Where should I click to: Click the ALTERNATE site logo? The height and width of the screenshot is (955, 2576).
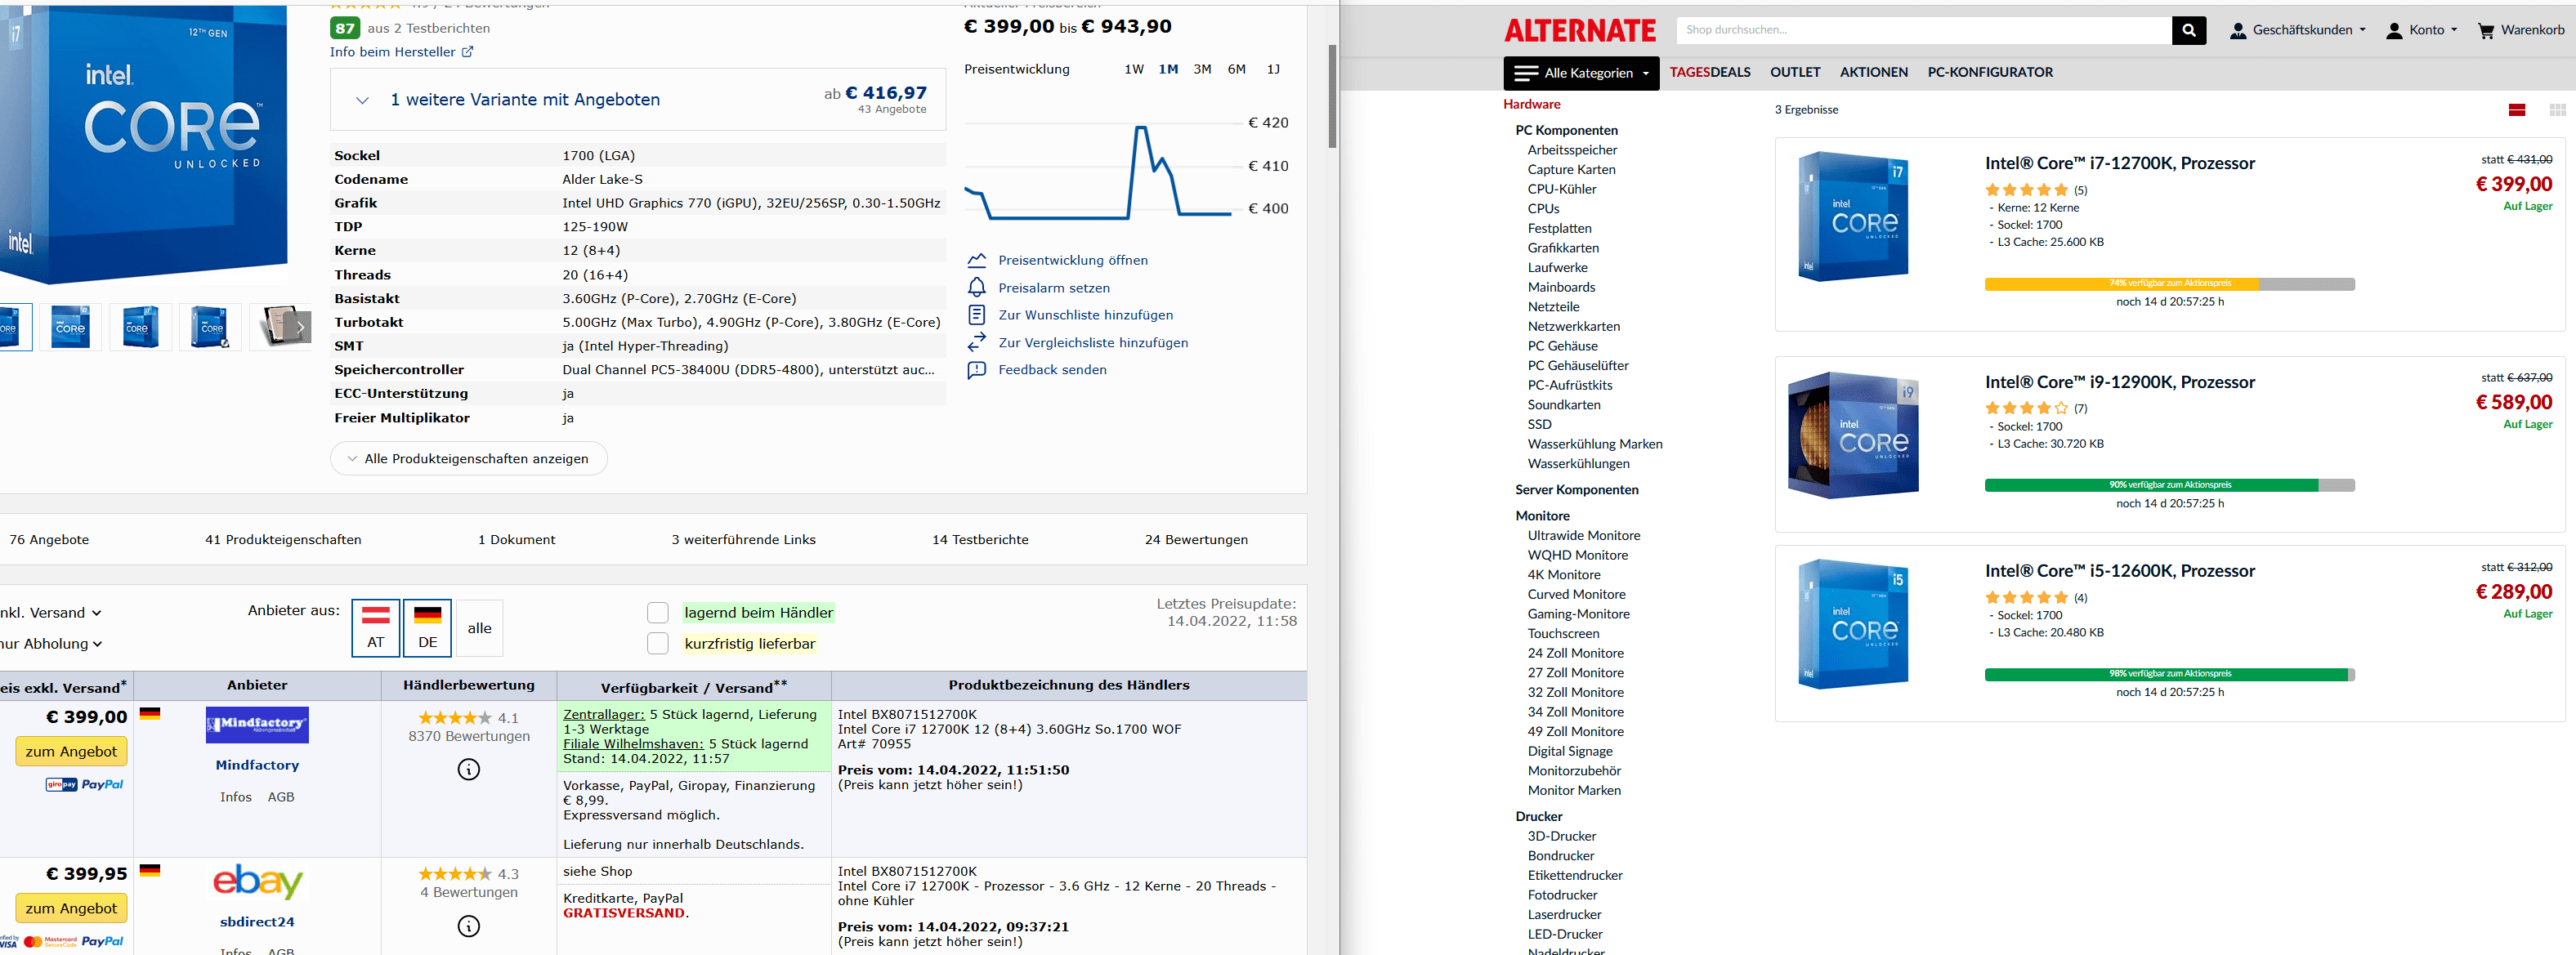click(1580, 30)
